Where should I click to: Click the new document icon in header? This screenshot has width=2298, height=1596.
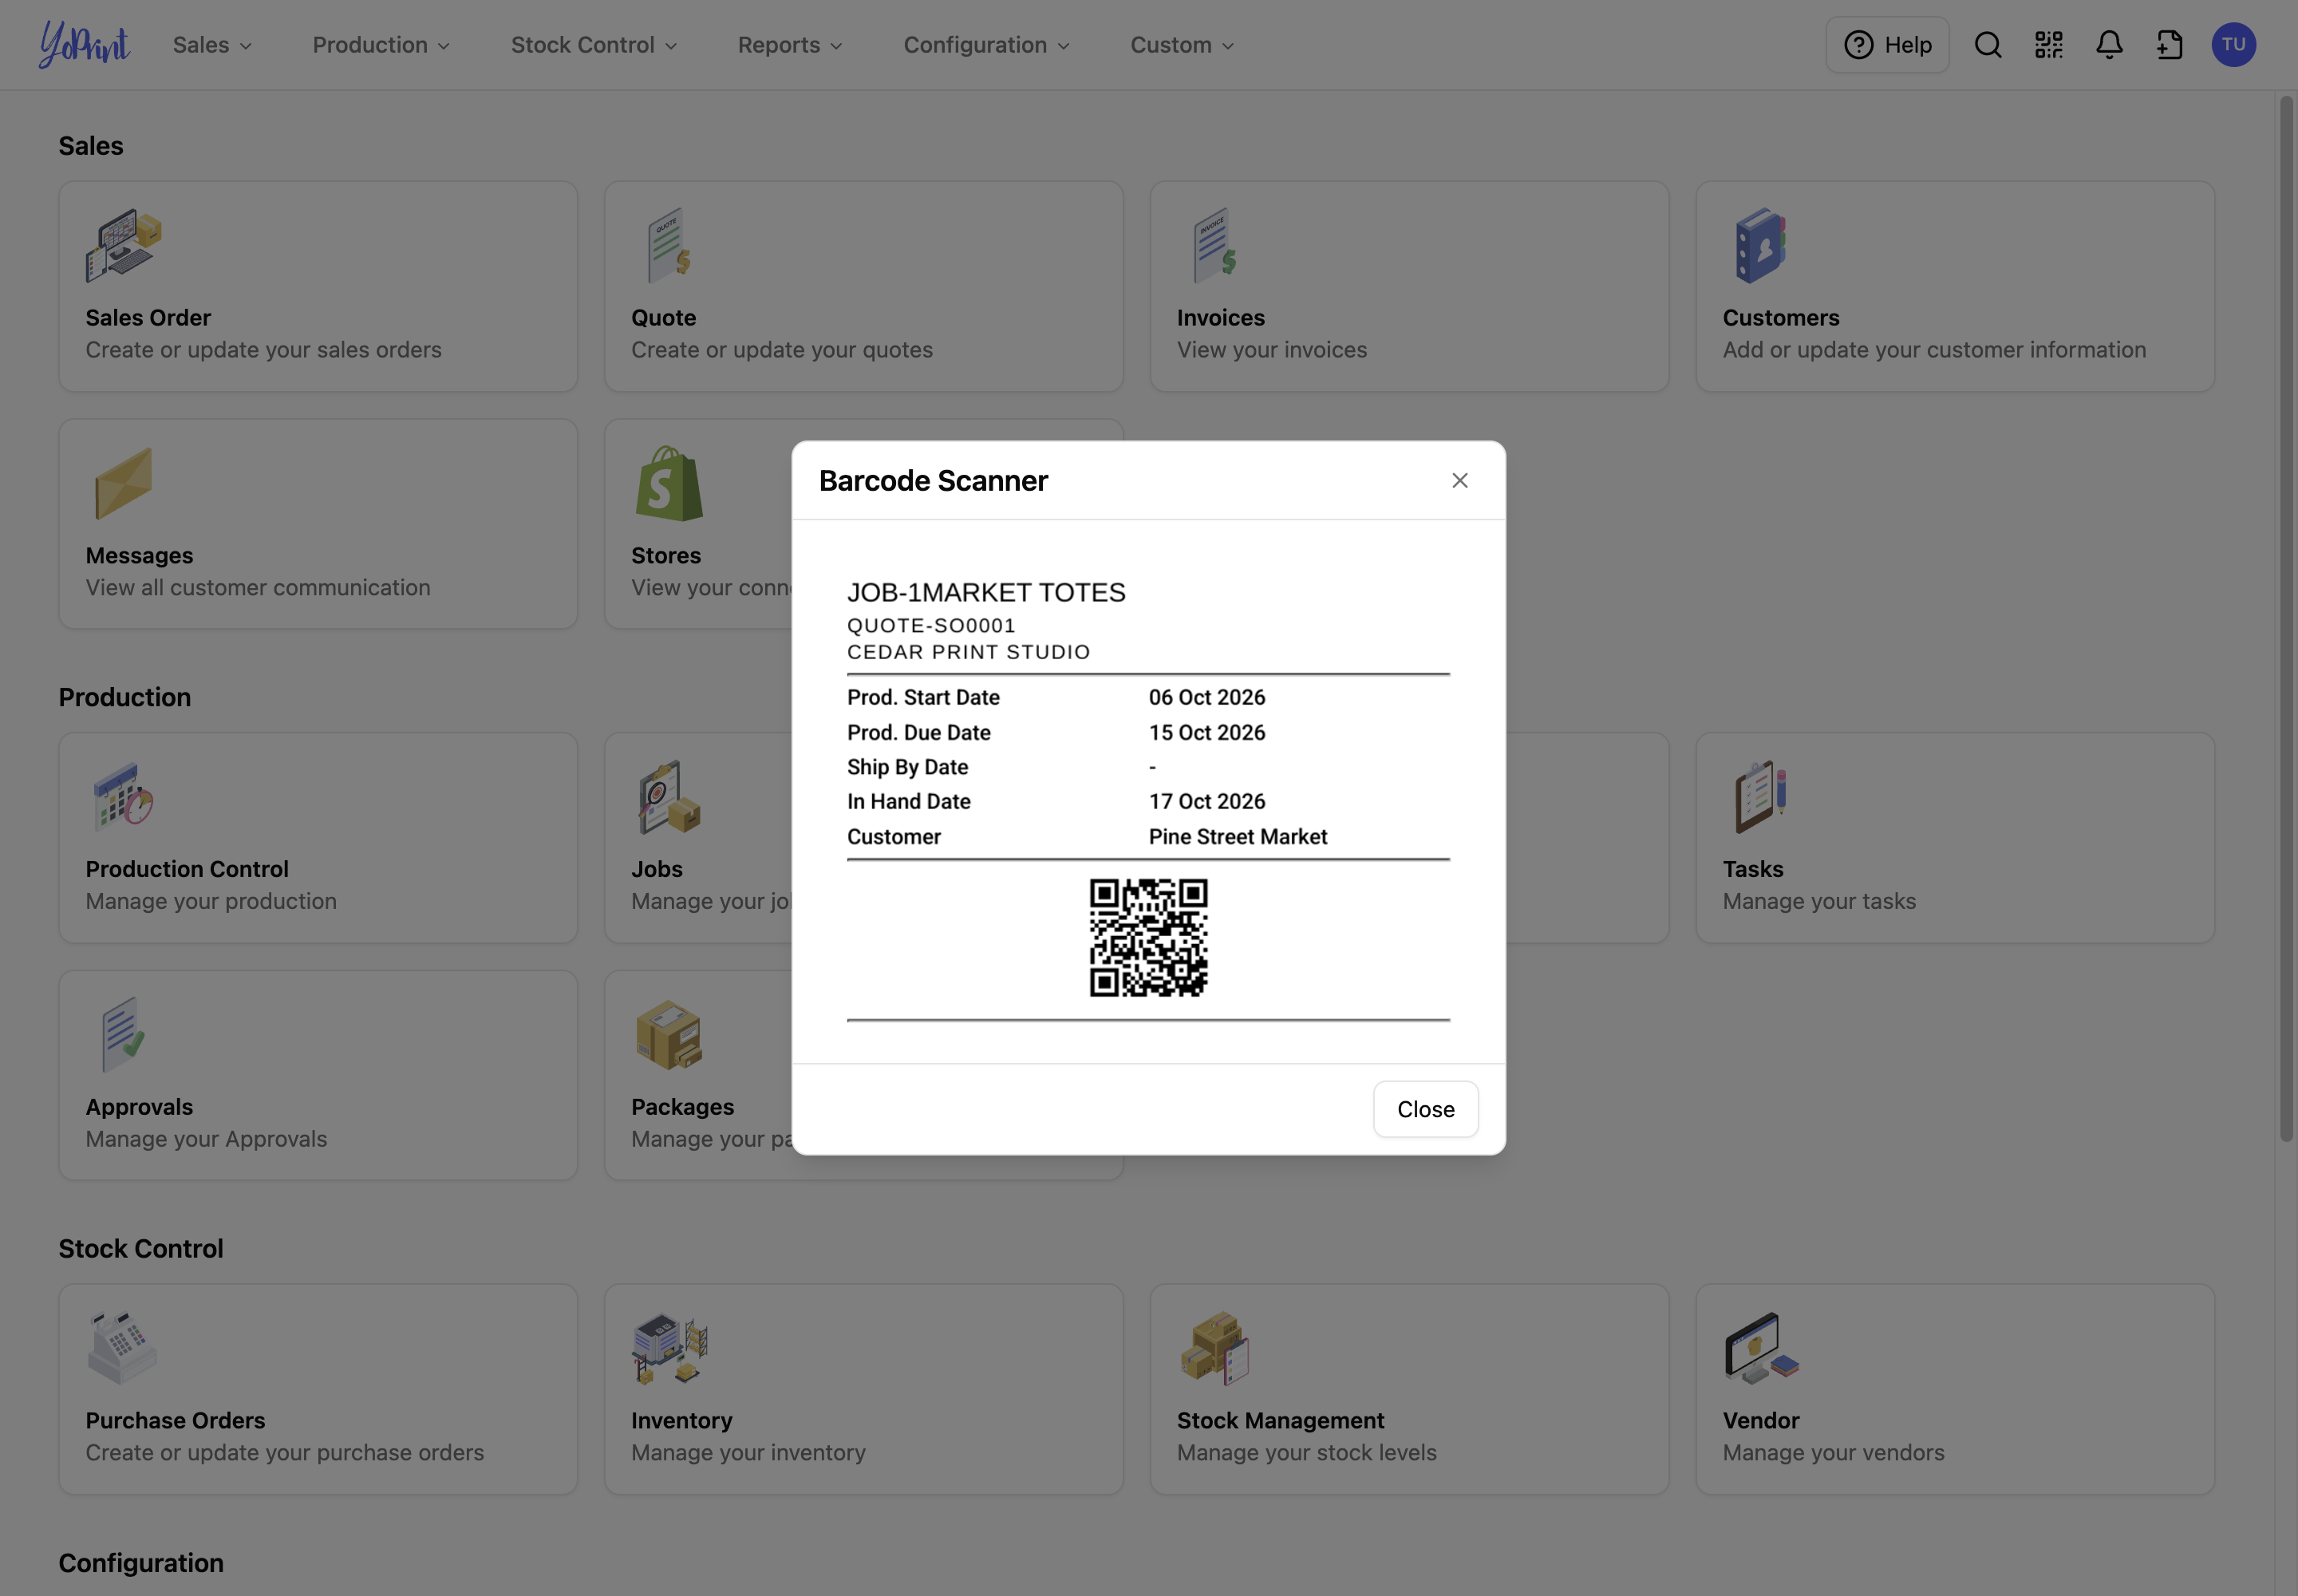click(2170, 45)
